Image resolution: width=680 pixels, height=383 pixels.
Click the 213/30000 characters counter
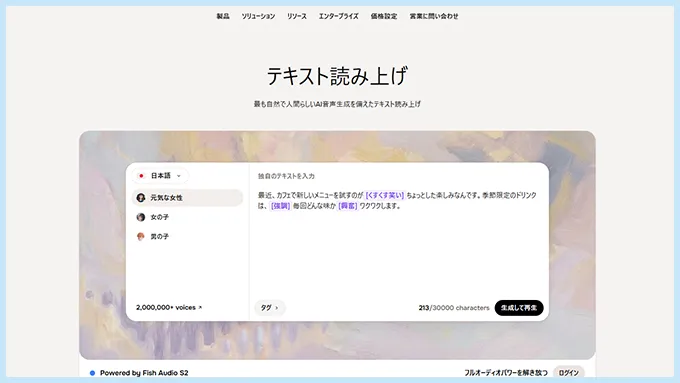click(454, 308)
